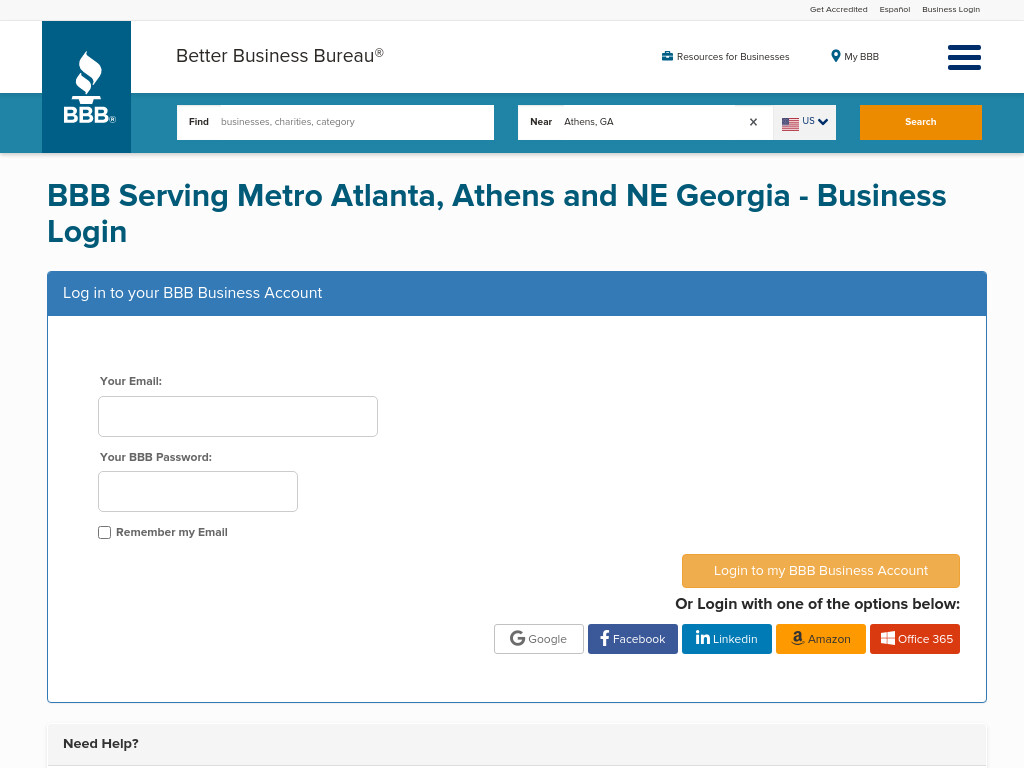Viewport: 1024px width, 768px height.
Task: Click the My BBB location pin icon
Action: pyautogui.click(x=835, y=56)
